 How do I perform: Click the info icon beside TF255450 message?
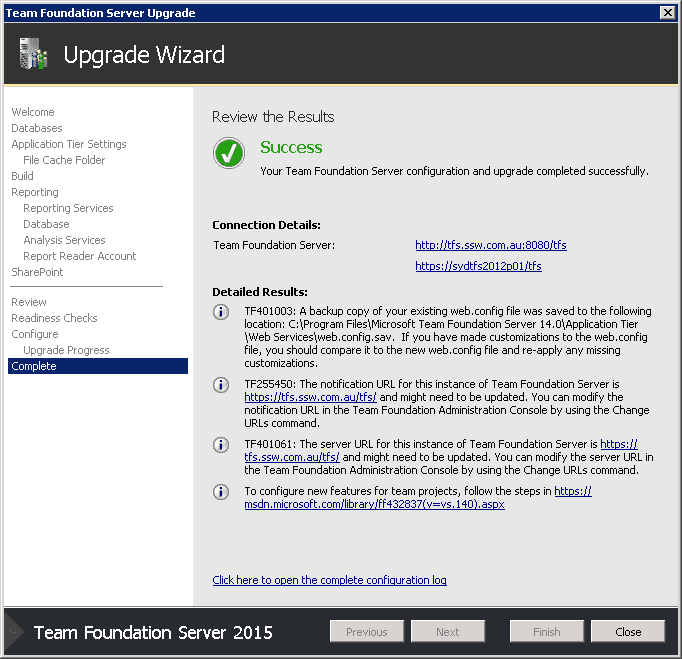tap(222, 385)
